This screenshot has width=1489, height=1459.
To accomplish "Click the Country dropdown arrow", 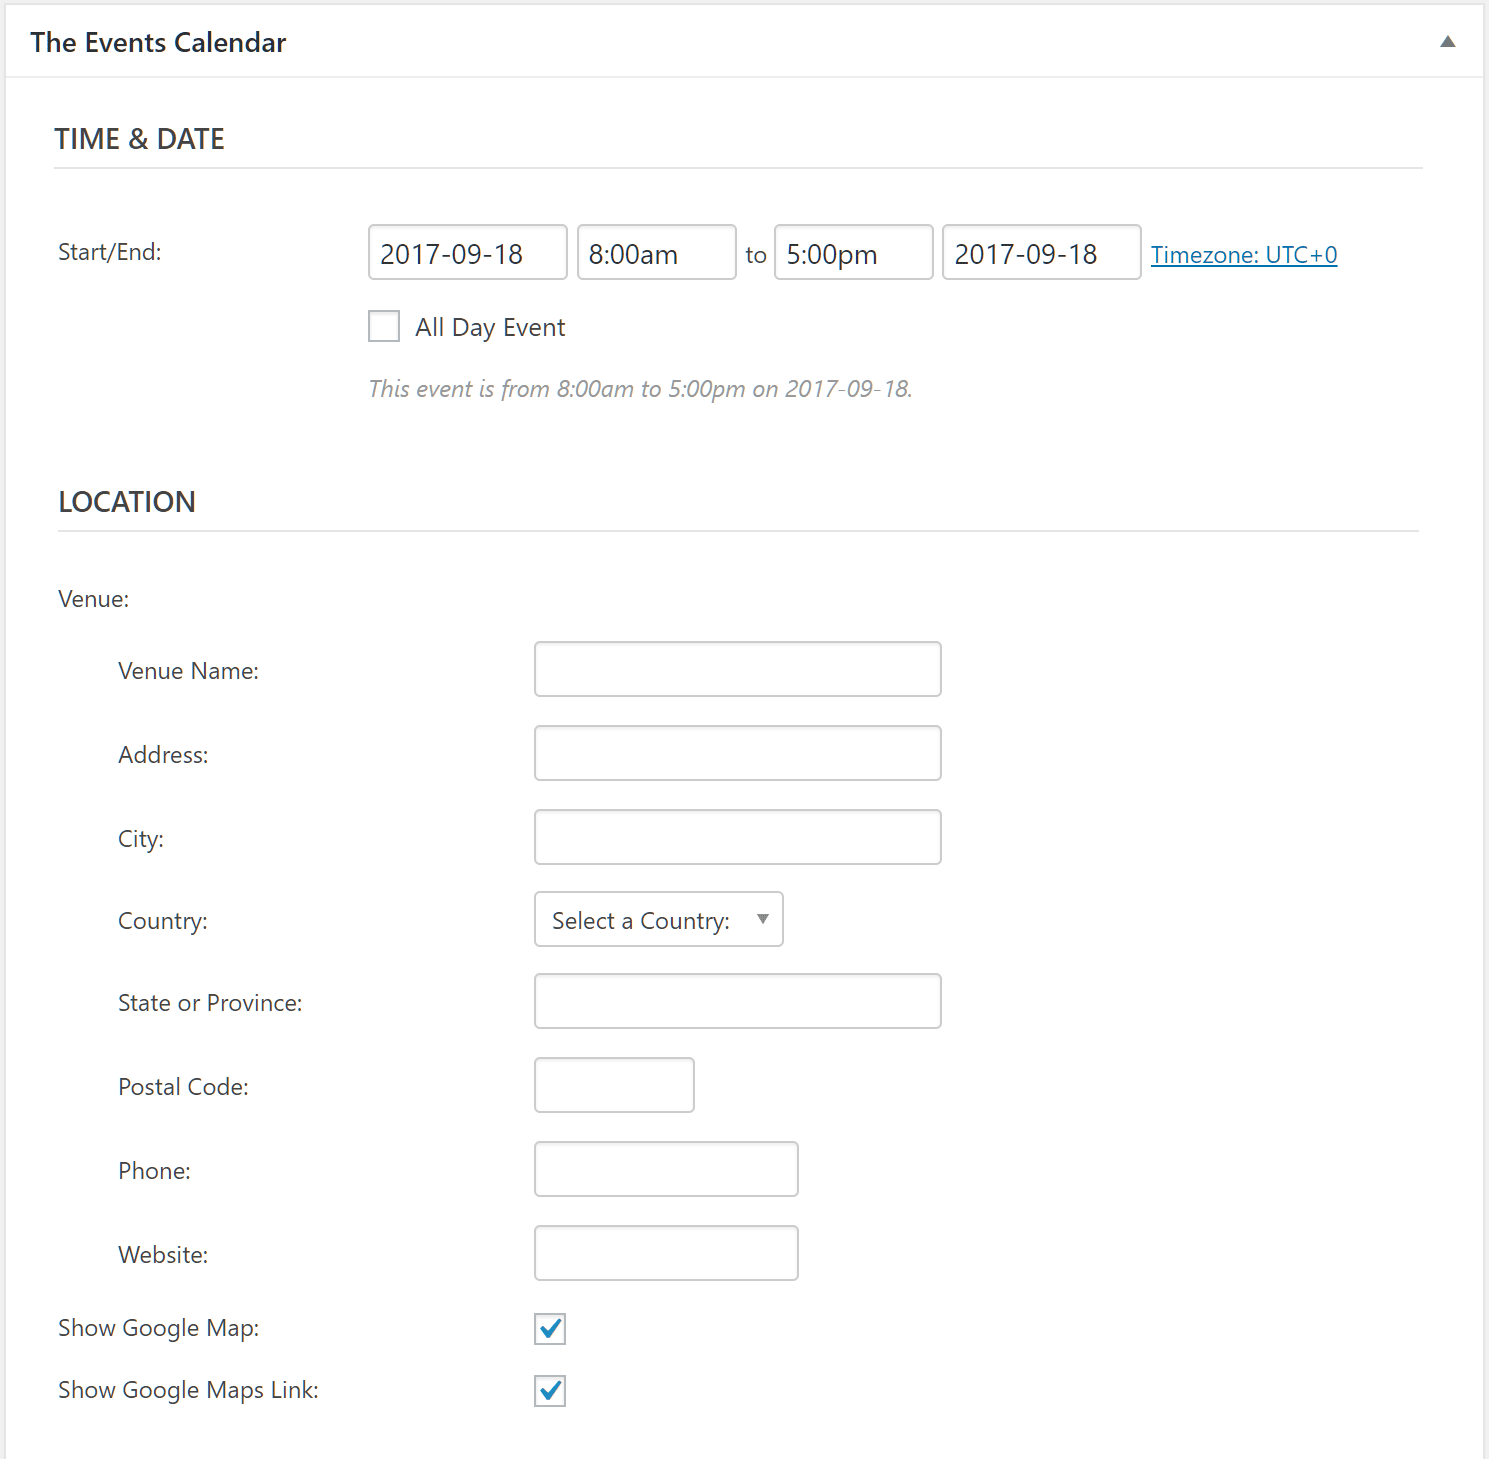I will point(762,920).
